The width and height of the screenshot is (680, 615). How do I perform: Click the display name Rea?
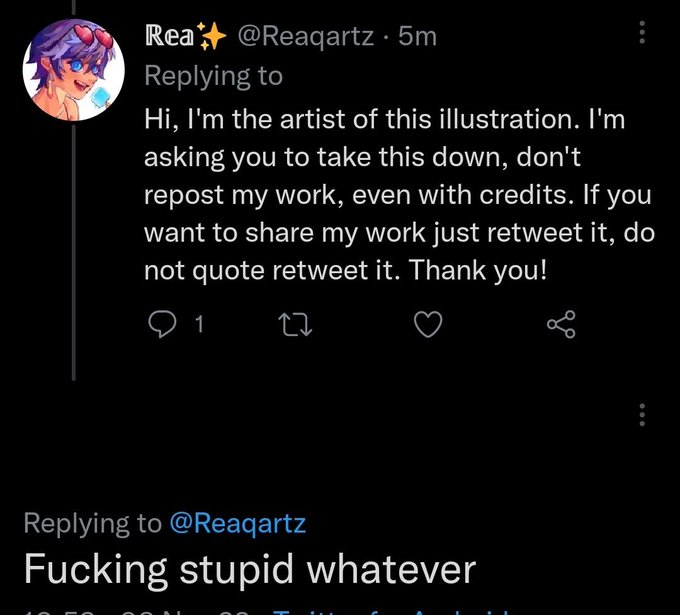[169, 36]
